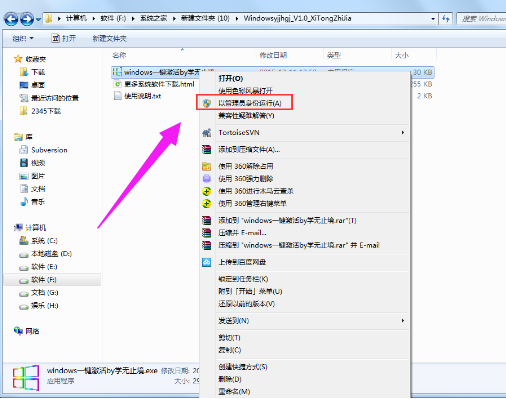Open the 组织 dropdown in toolbar
This screenshot has width=506, height=399.
click(x=23, y=38)
